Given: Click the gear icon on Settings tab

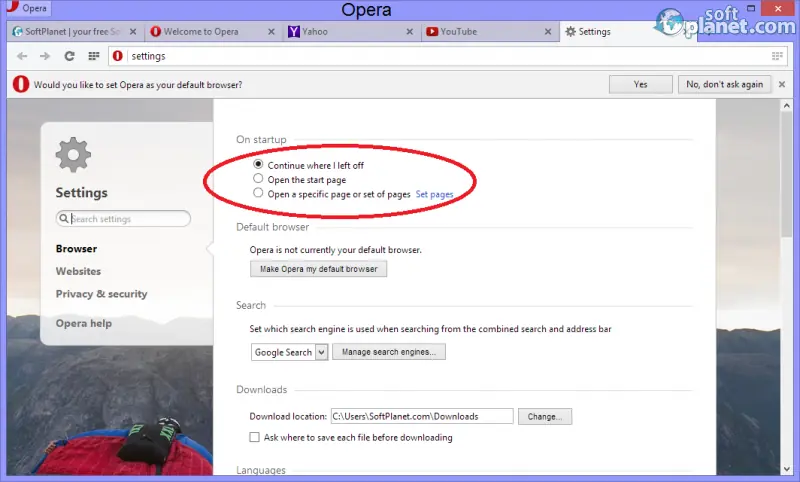Looking at the screenshot, I should (570, 32).
